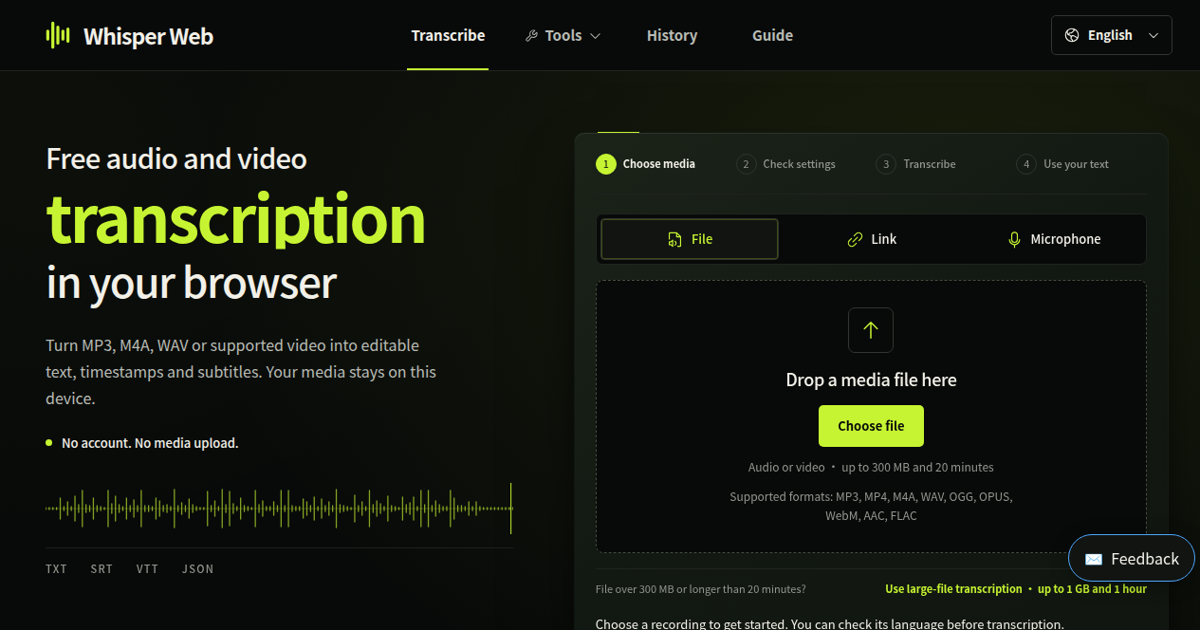Open the English language dropdown
Screen dimensions: 1200x630
(x=1111, y=35)
